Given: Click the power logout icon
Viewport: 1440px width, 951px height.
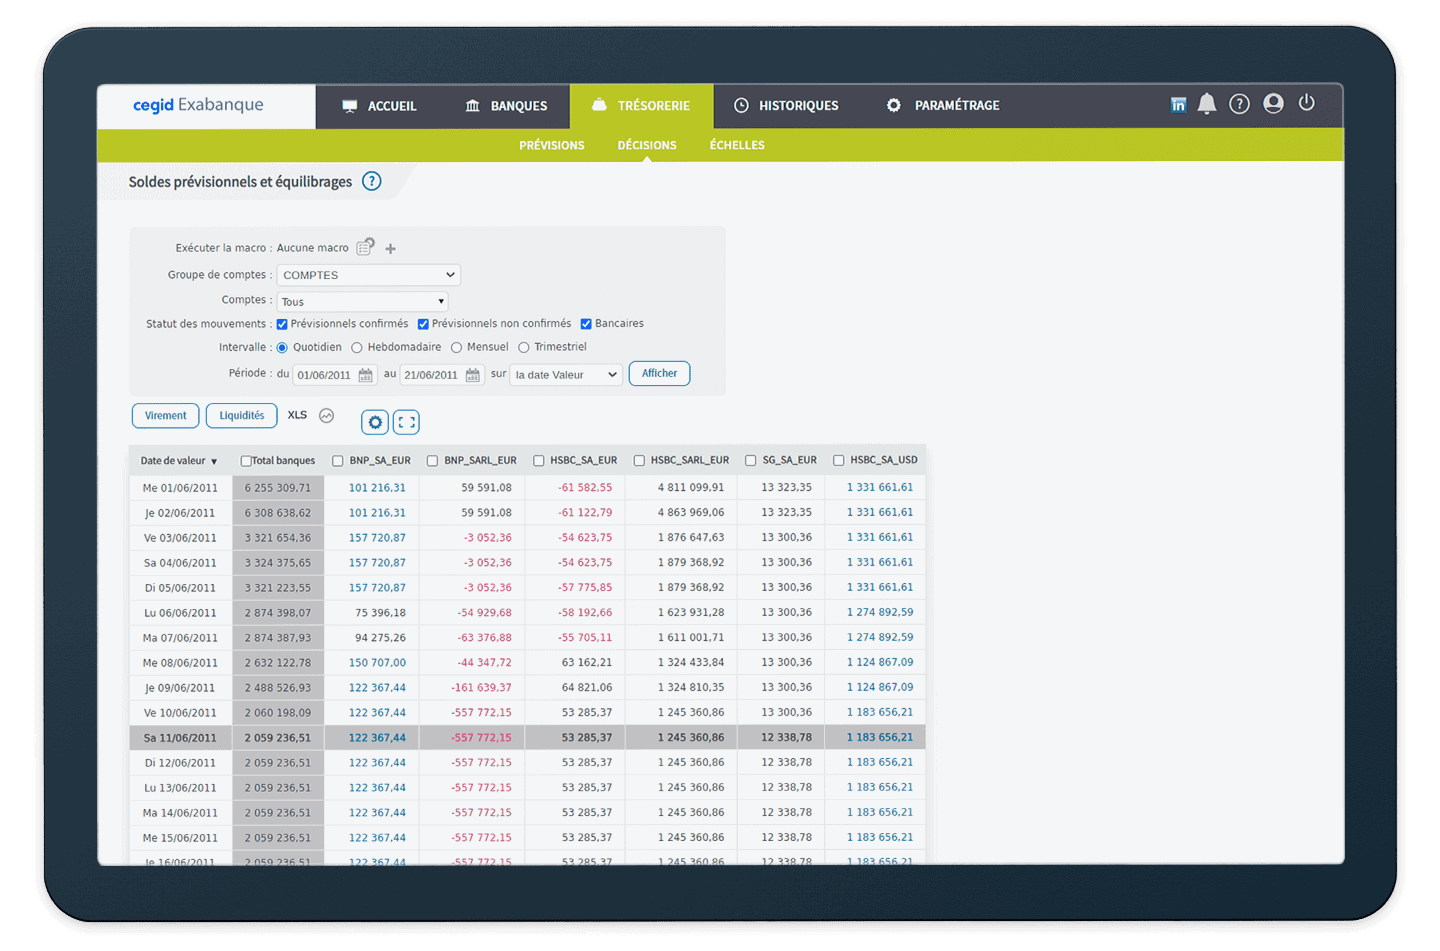Looking at the screenshot, I should pyautogui.click(x=1306, y=103).
